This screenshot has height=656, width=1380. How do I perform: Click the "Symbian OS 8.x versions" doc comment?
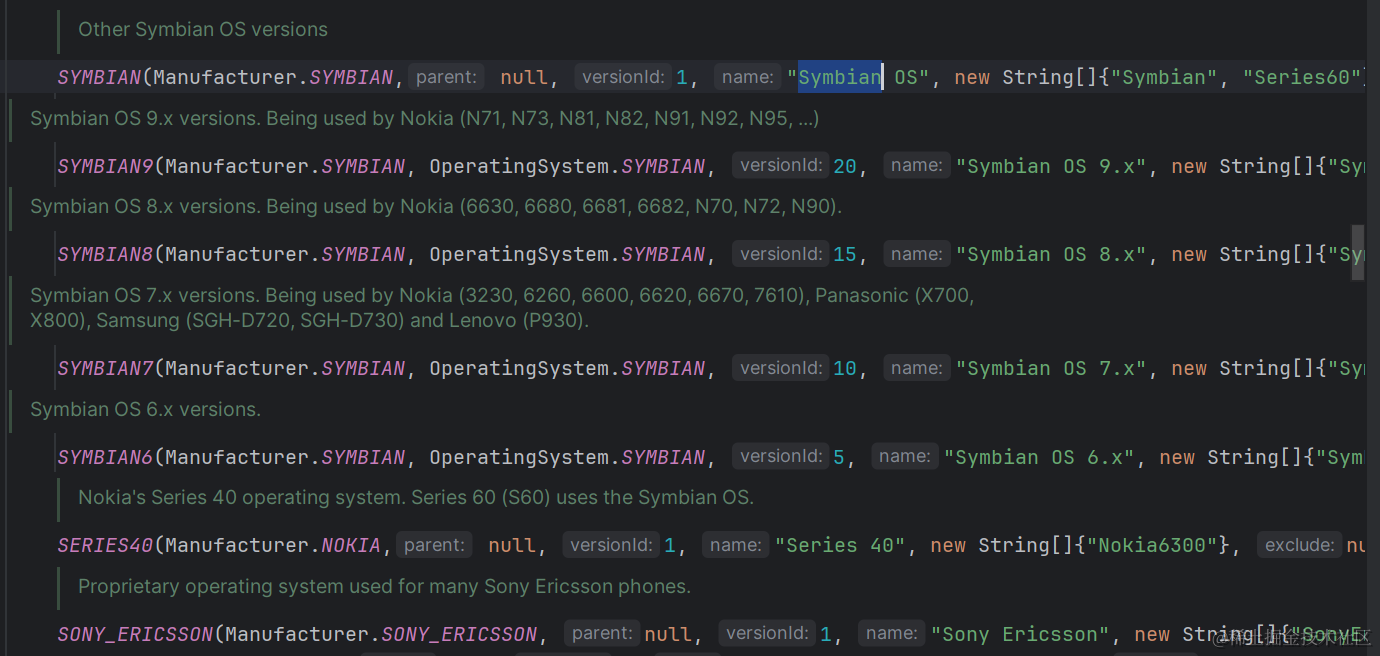436,206
